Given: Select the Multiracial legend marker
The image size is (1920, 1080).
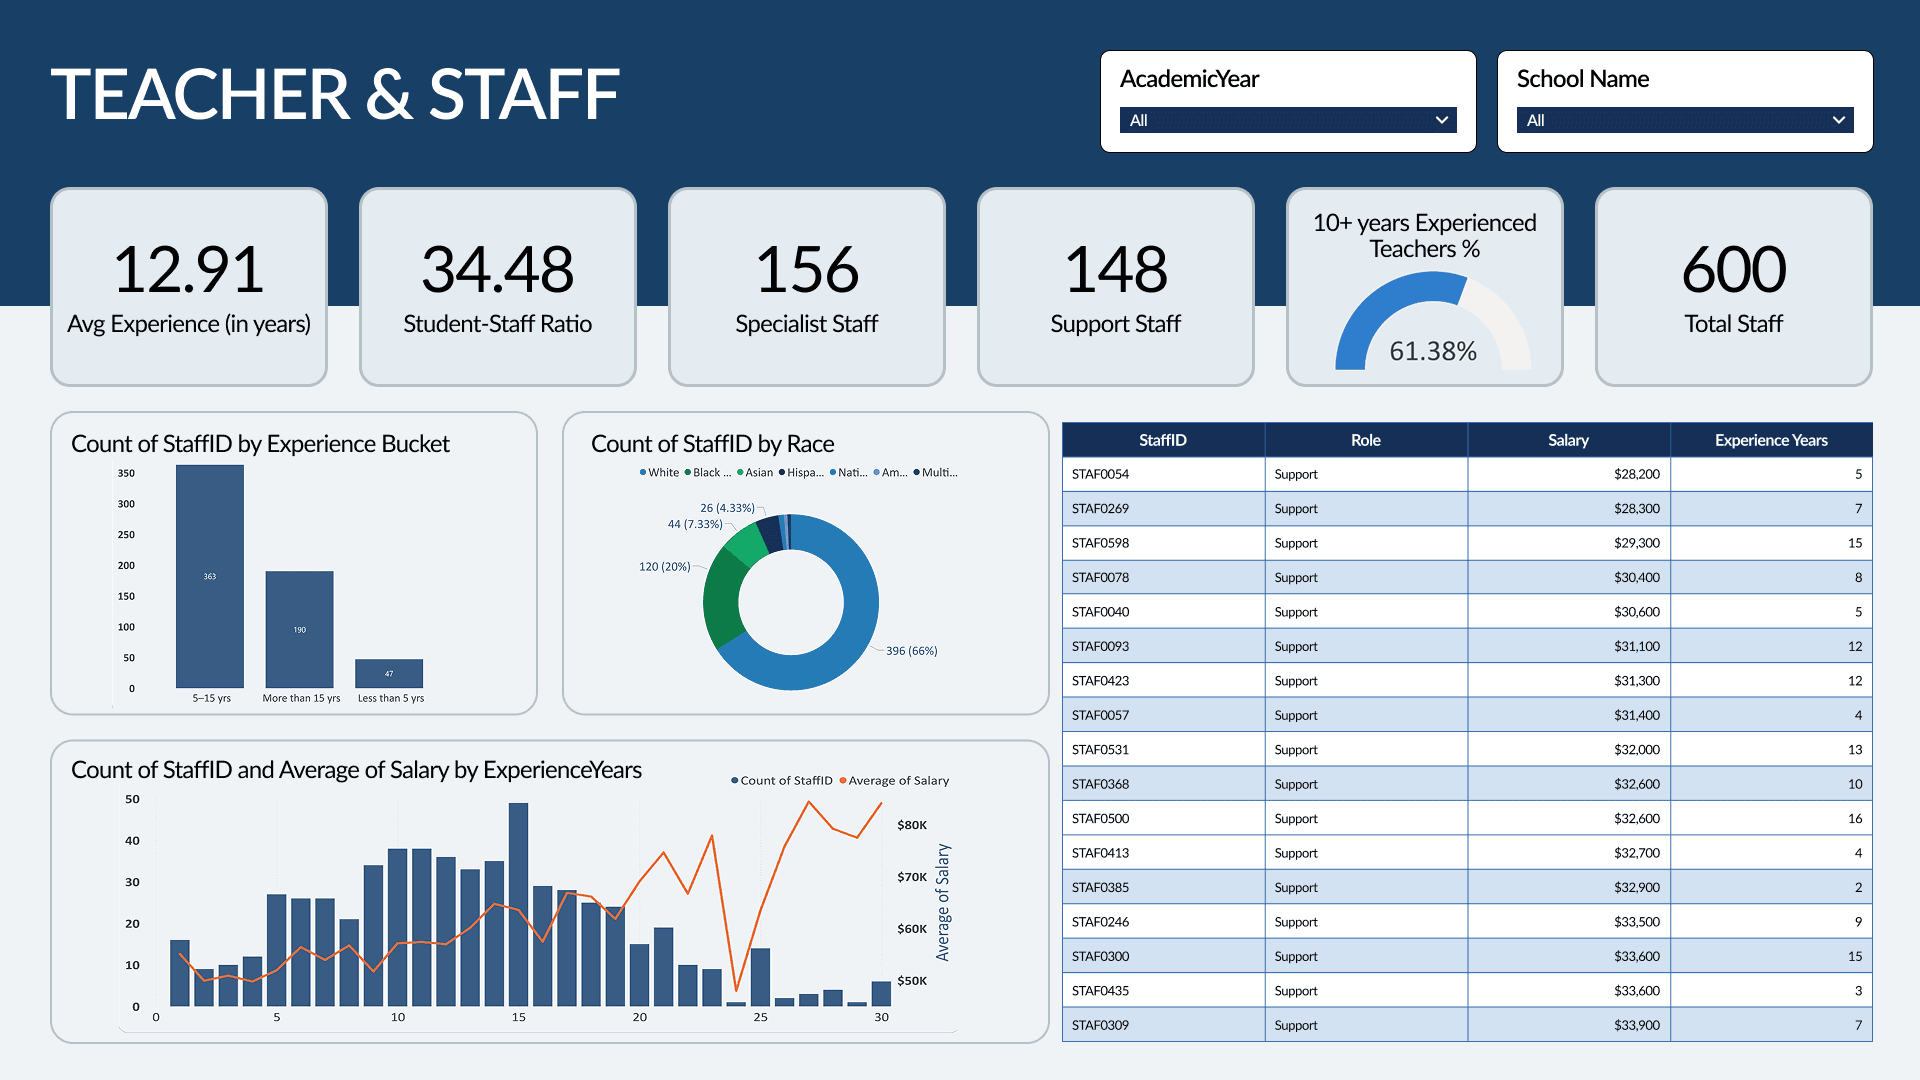Looking at the screenshot, I should pyautogui.click(x=917, y=472).
